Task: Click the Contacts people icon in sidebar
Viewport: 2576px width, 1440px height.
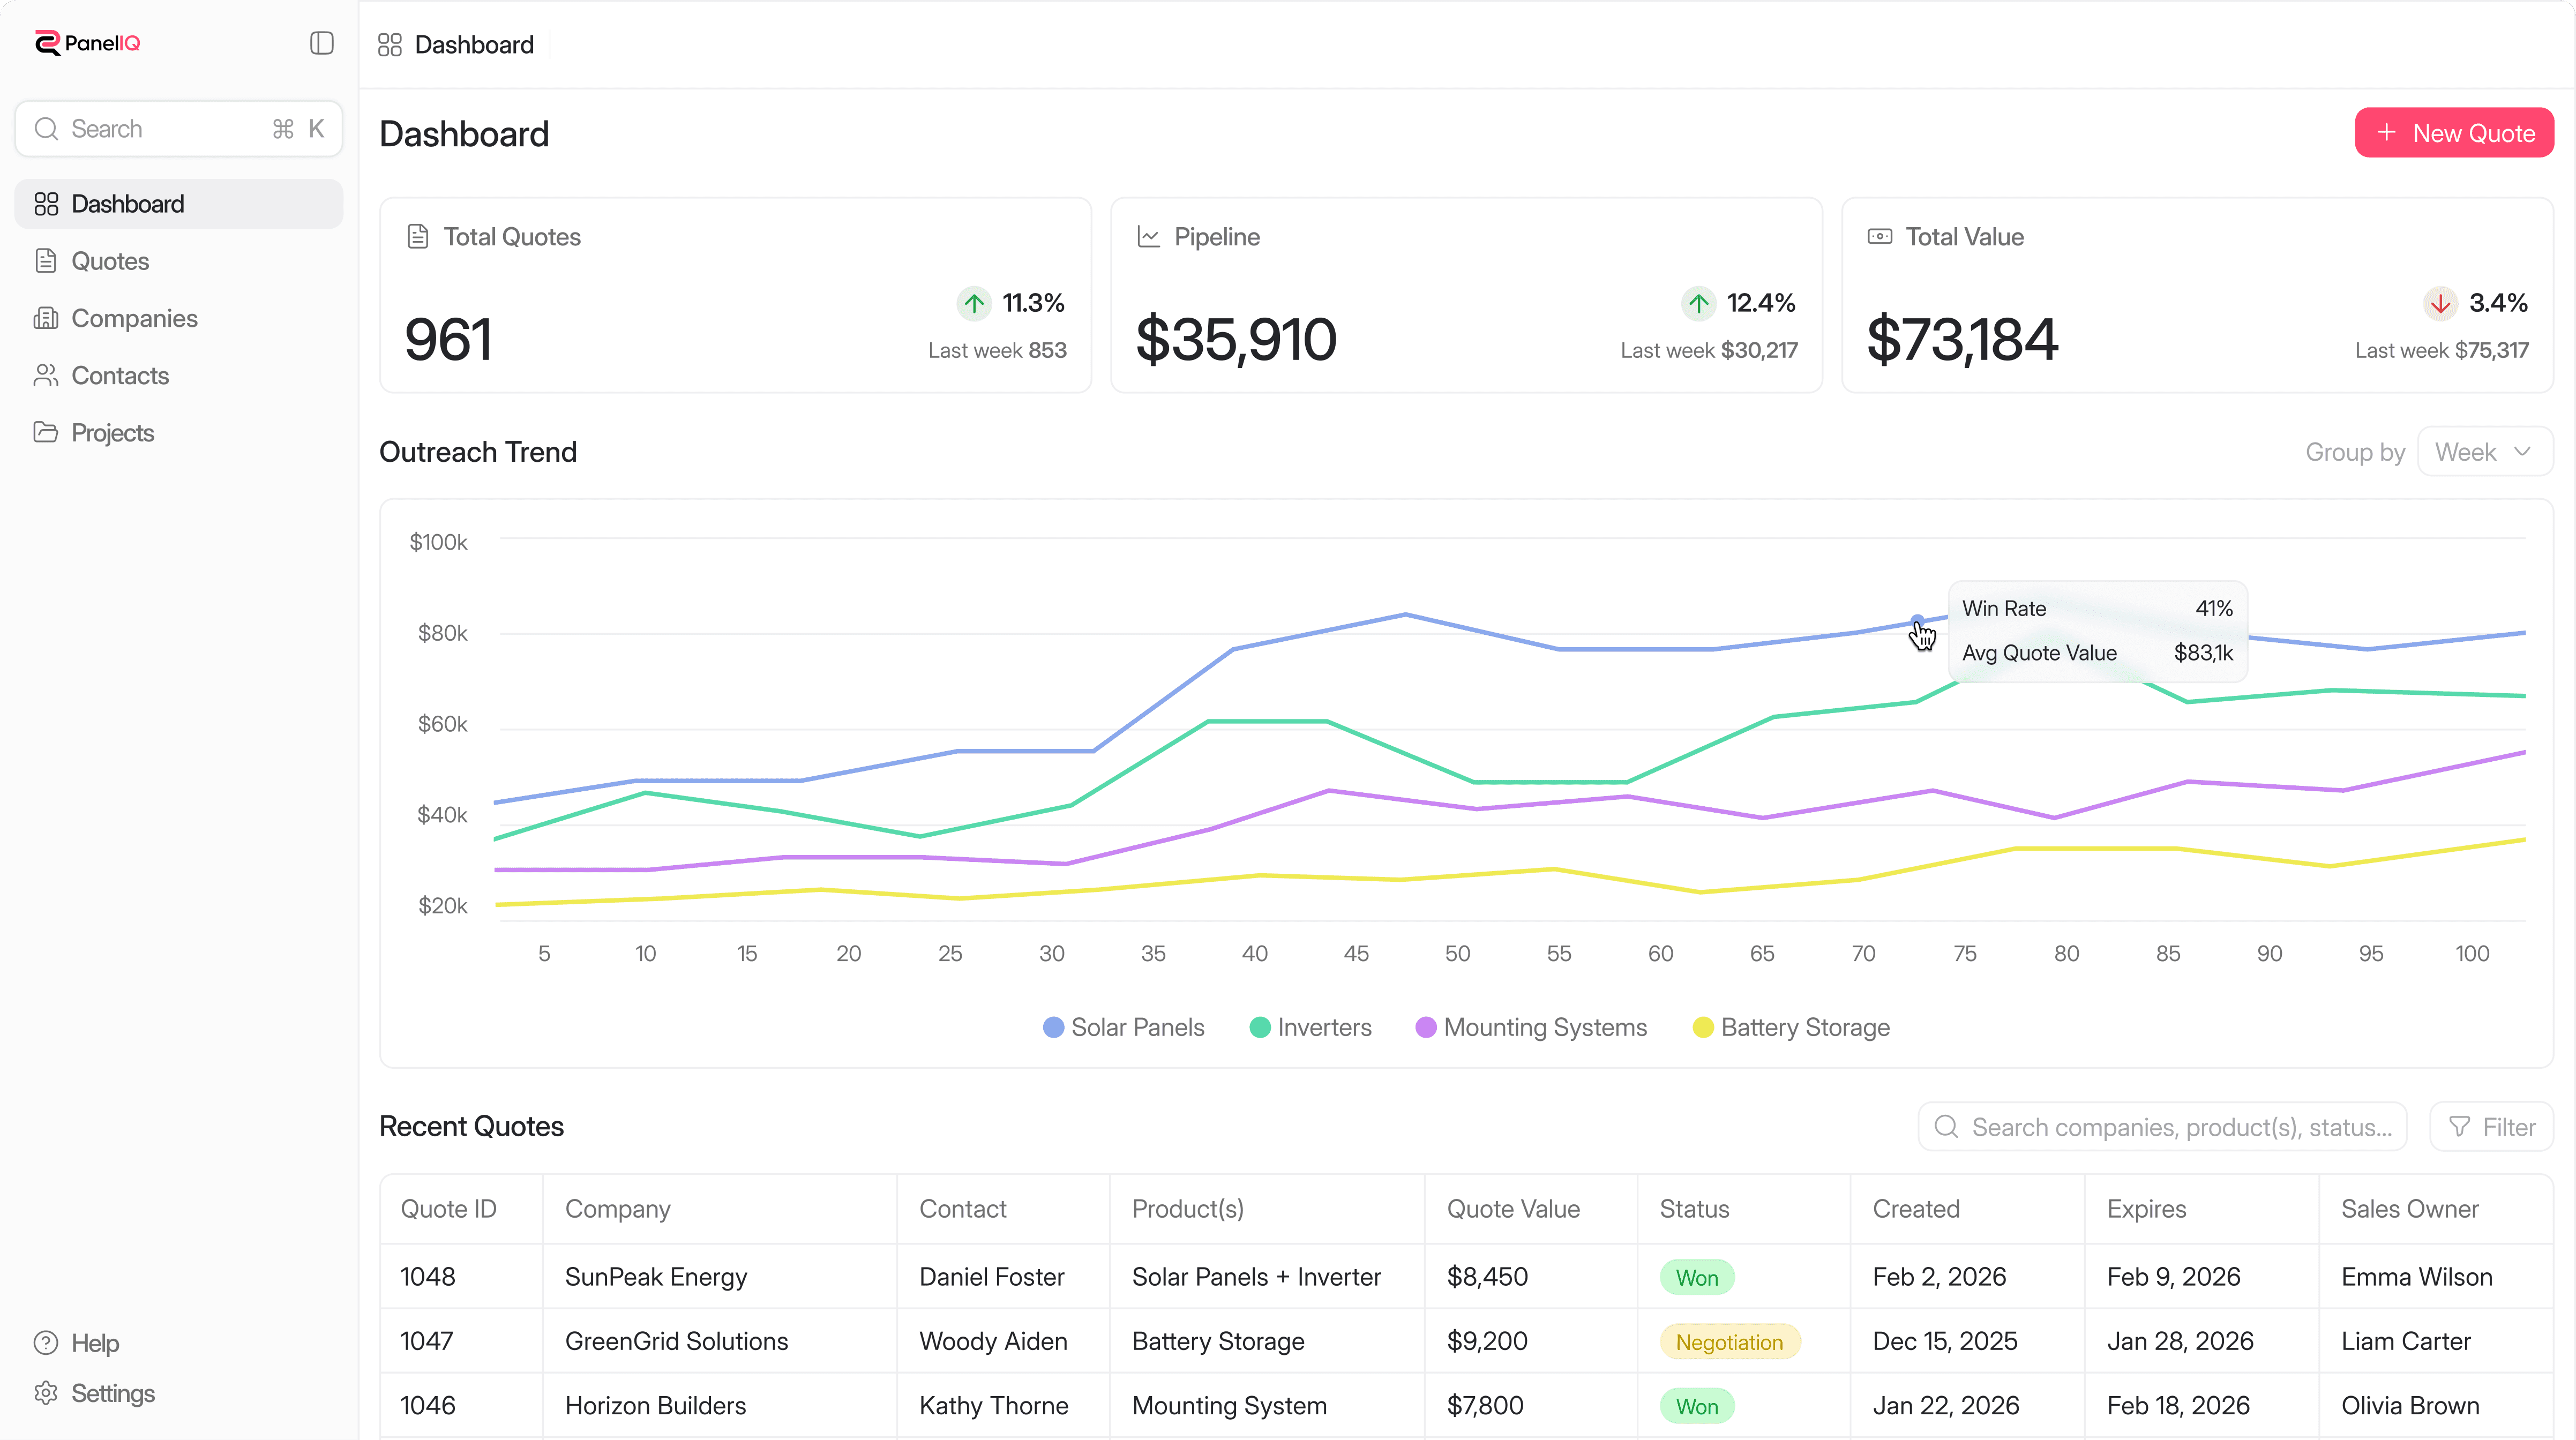Action: 46,375
